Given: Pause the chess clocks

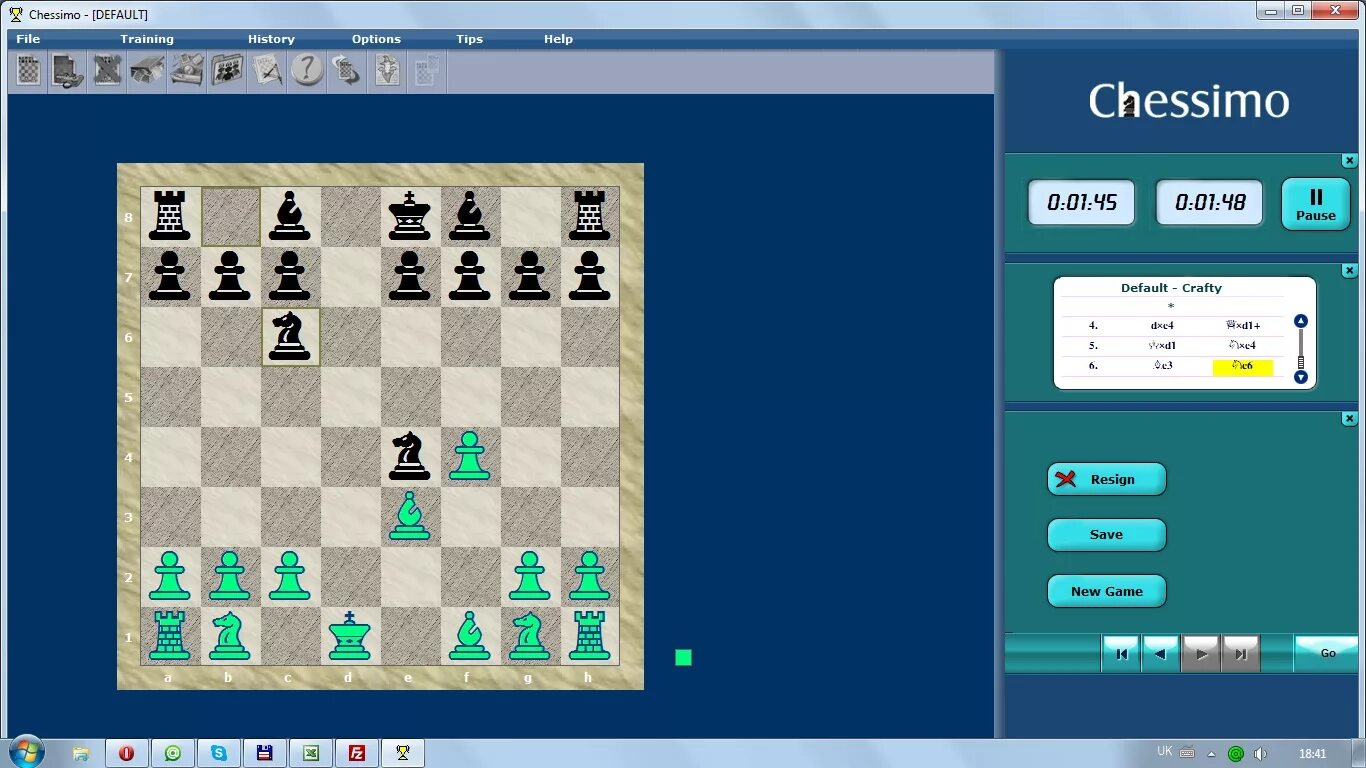Looking at the screenshot, I should pos(1315,204).
